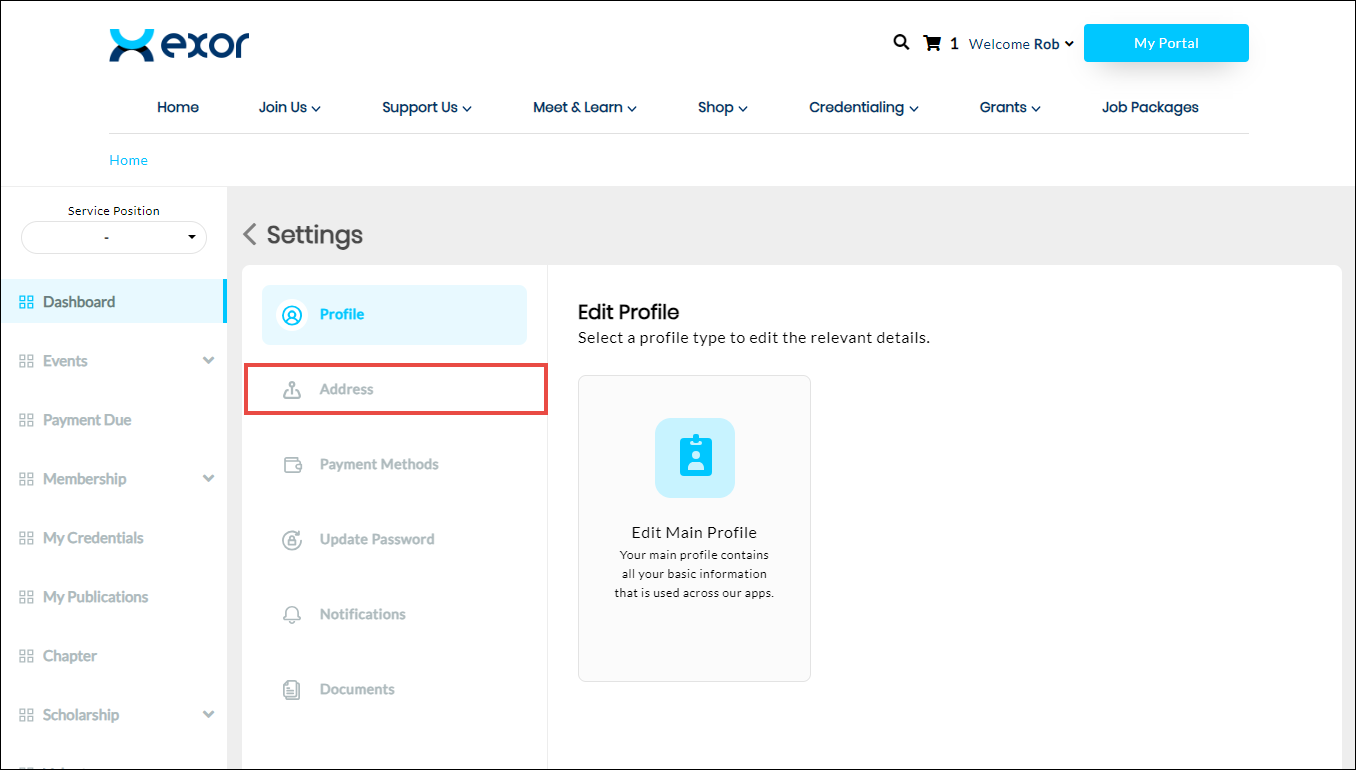Screen dimensions: 1356x770
Task: Go to Job Packages page
Action: [x=1150, y=108]
